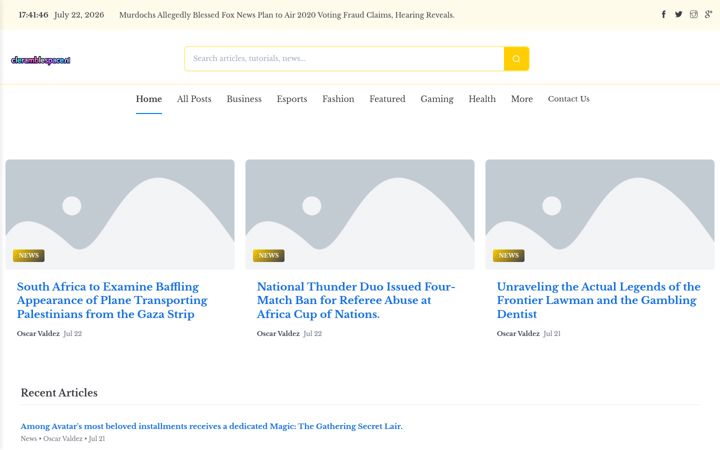Open the Contact Us page

568,99
